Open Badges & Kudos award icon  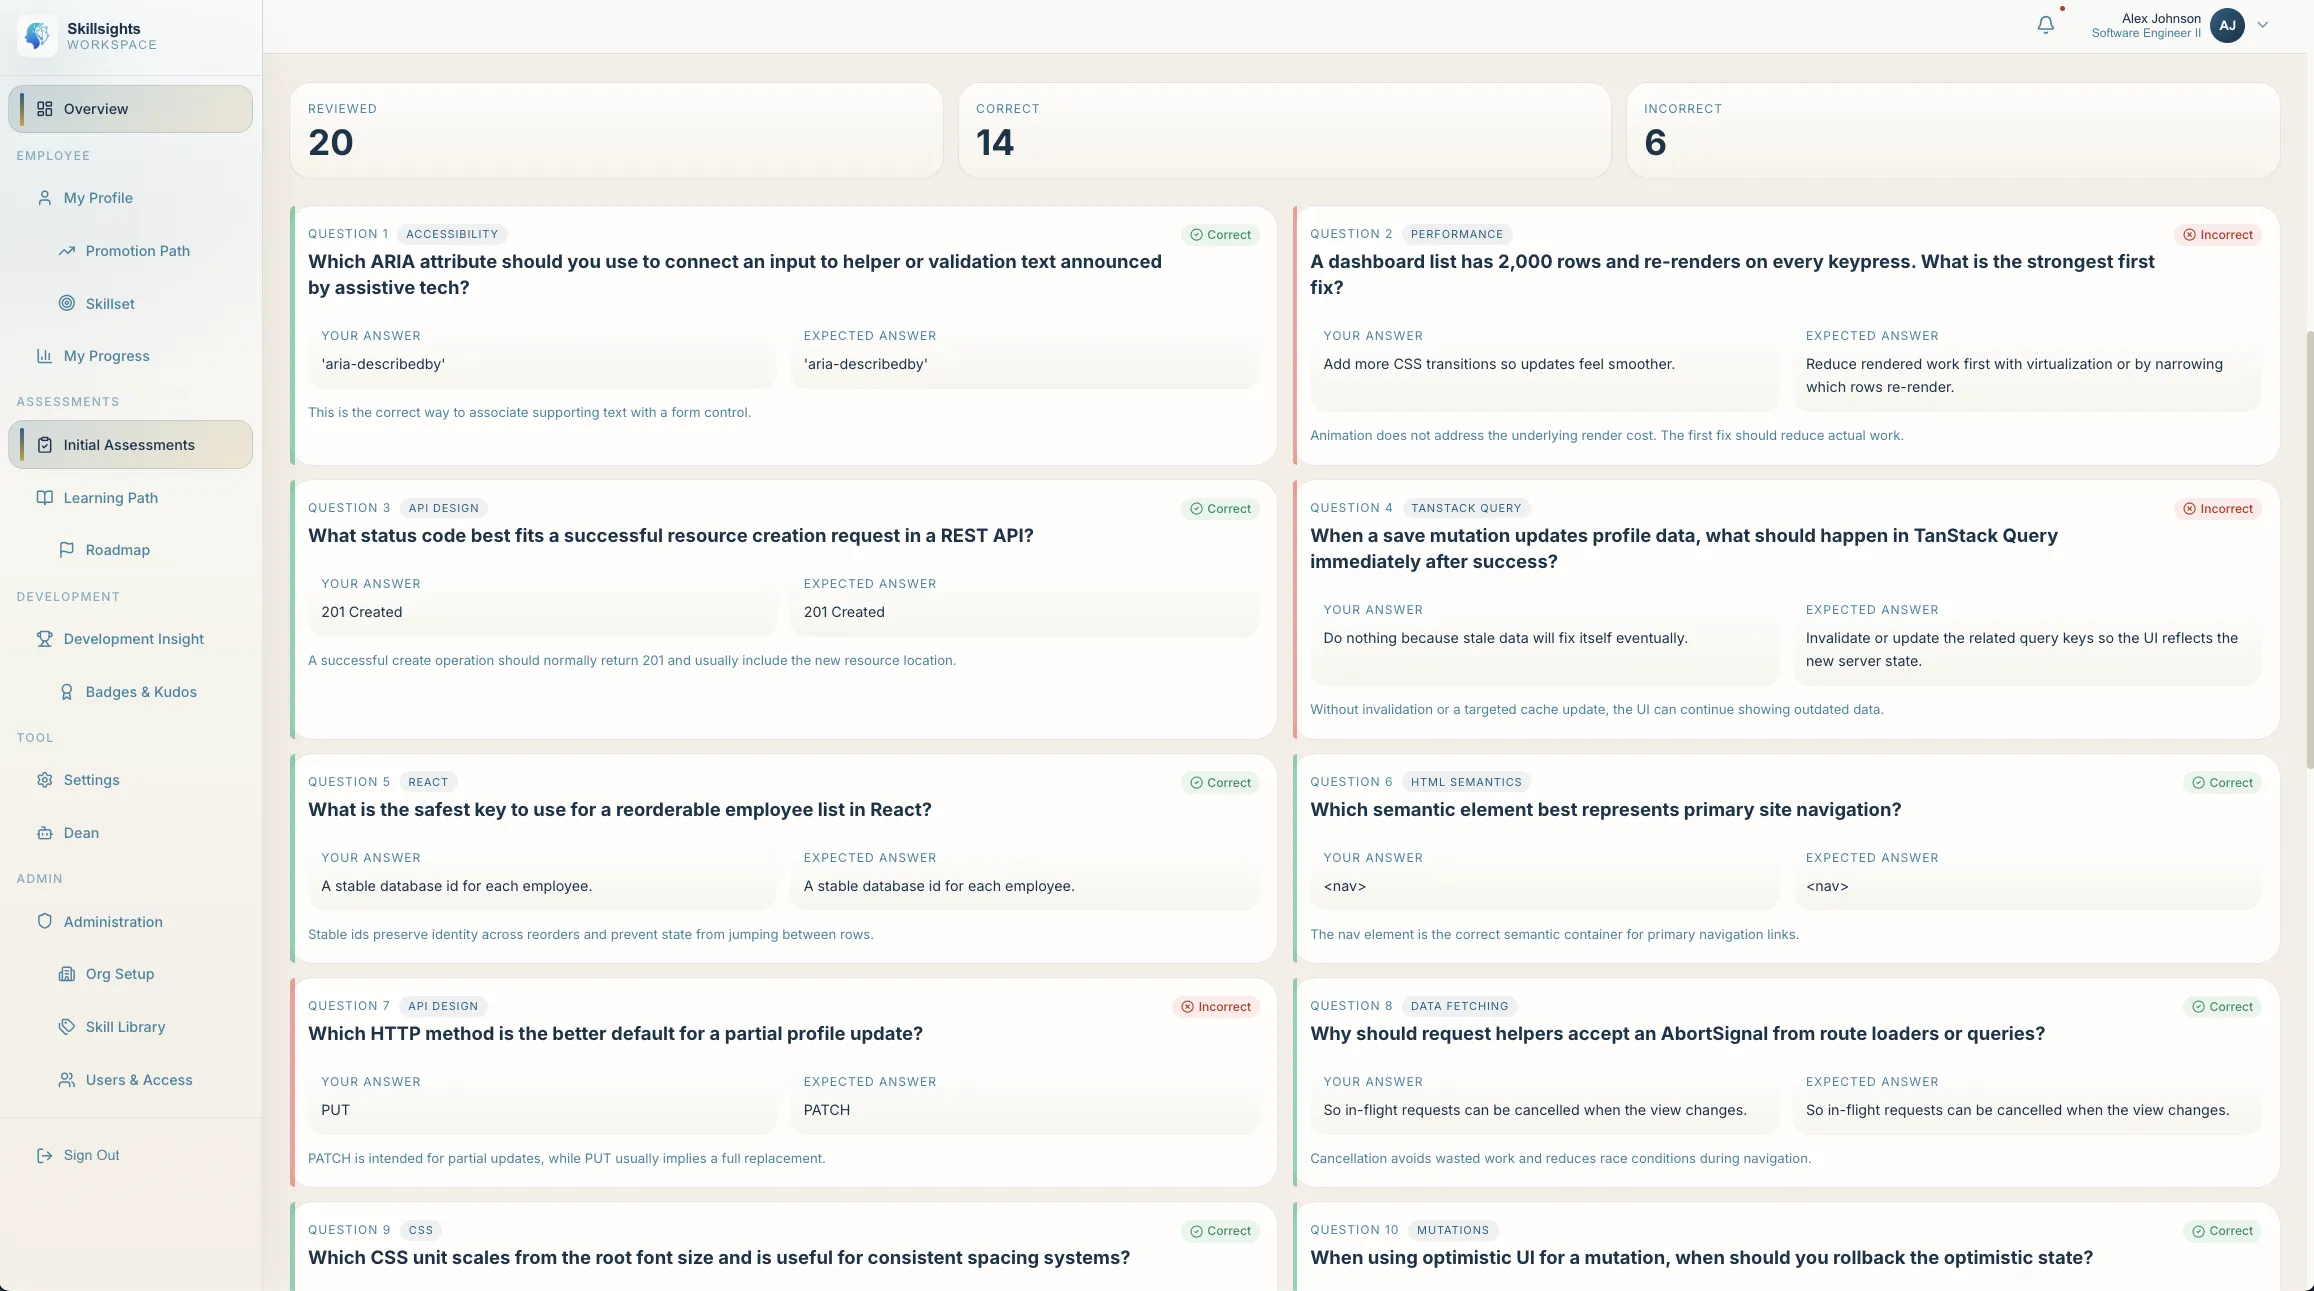tap(67, 692)
